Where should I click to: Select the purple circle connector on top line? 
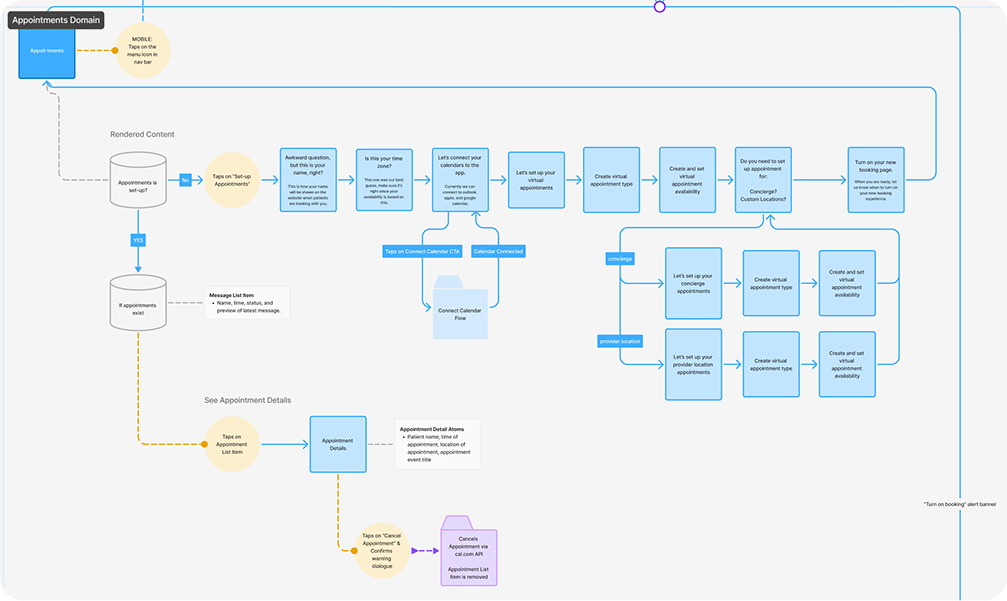tap(660, 6)
